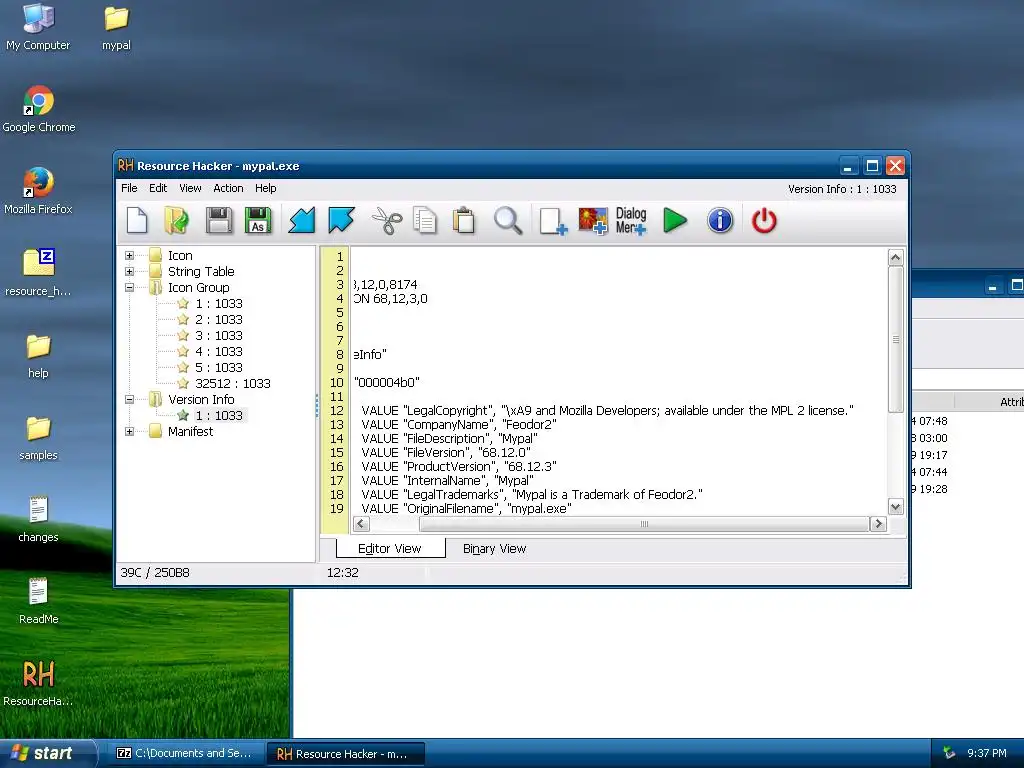Select the ResourceHa... RH desktop icon

(x=38, y=683)
